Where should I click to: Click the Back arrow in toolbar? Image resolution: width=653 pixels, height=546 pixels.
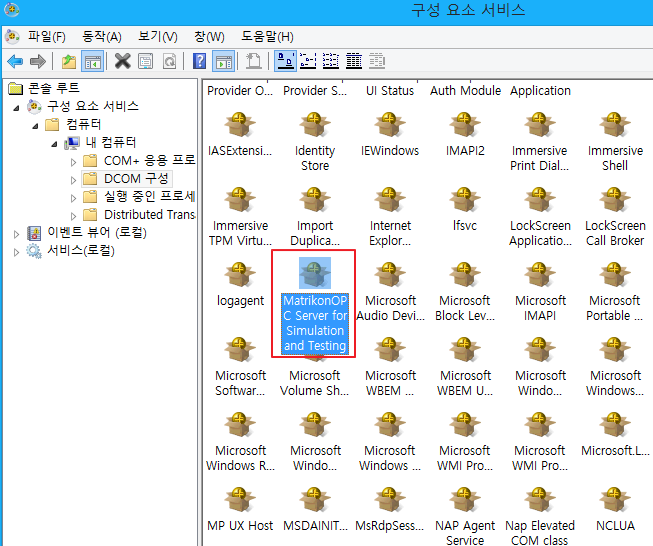(15, 62)
